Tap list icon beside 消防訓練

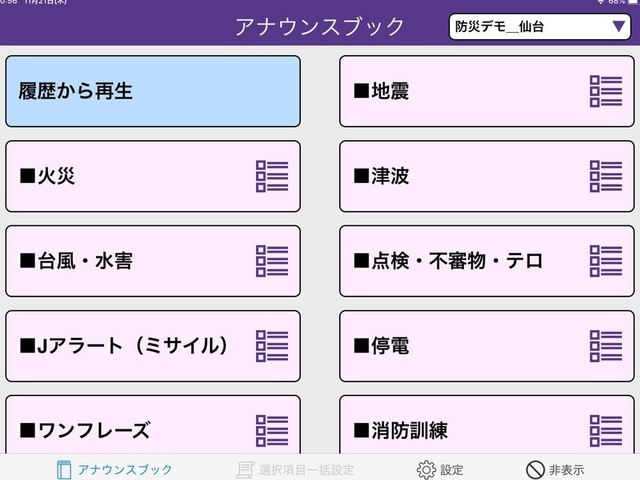606,431
